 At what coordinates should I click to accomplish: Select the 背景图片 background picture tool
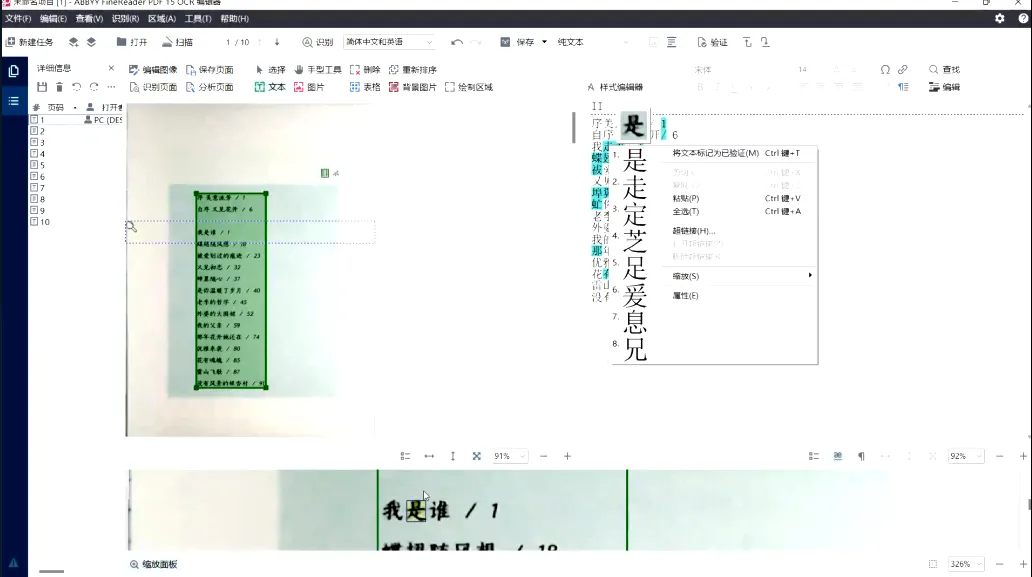click(413, 87)
